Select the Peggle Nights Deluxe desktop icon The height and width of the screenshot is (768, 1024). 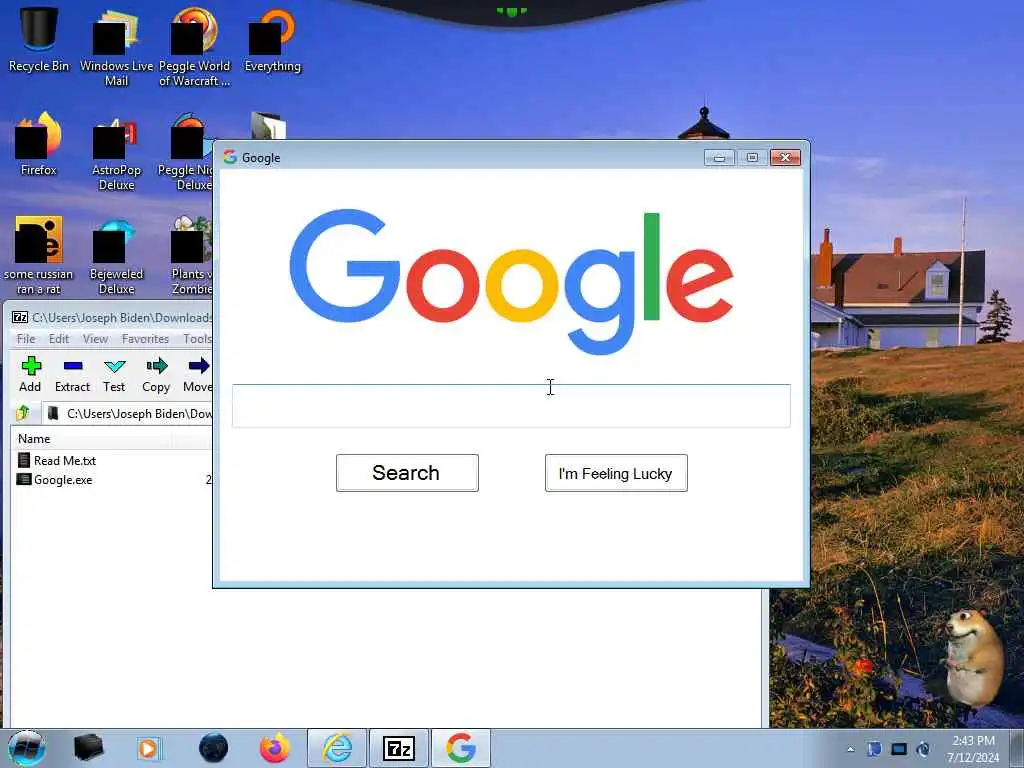[186, 152]
